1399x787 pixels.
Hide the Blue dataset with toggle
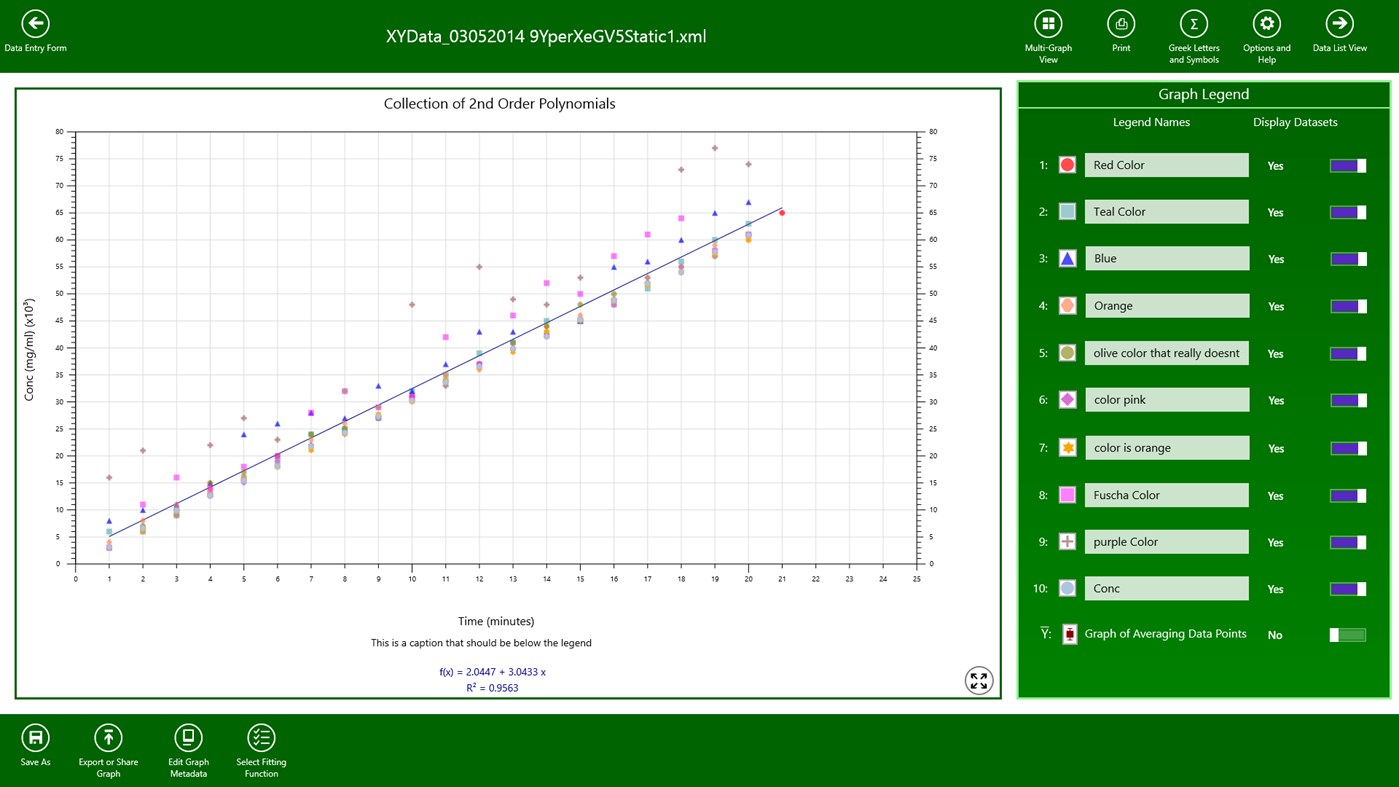point(1347,259)
